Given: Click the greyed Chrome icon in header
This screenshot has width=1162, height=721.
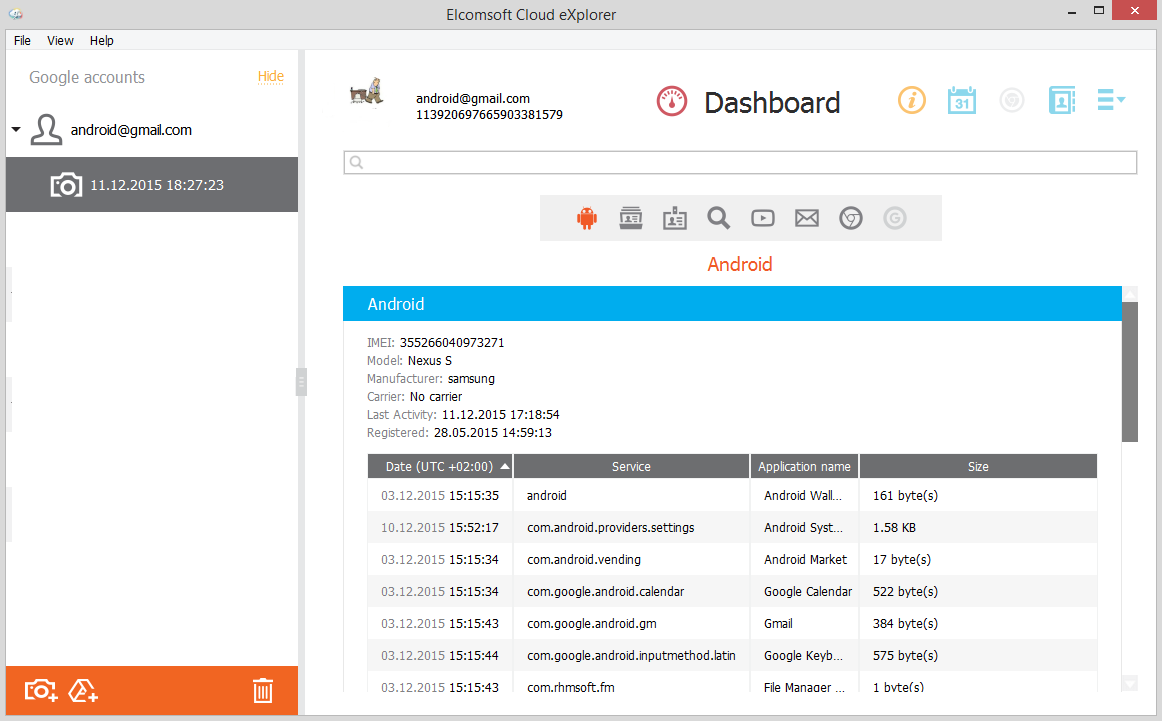Looking at the screenshot, I should coord(1012,100).
